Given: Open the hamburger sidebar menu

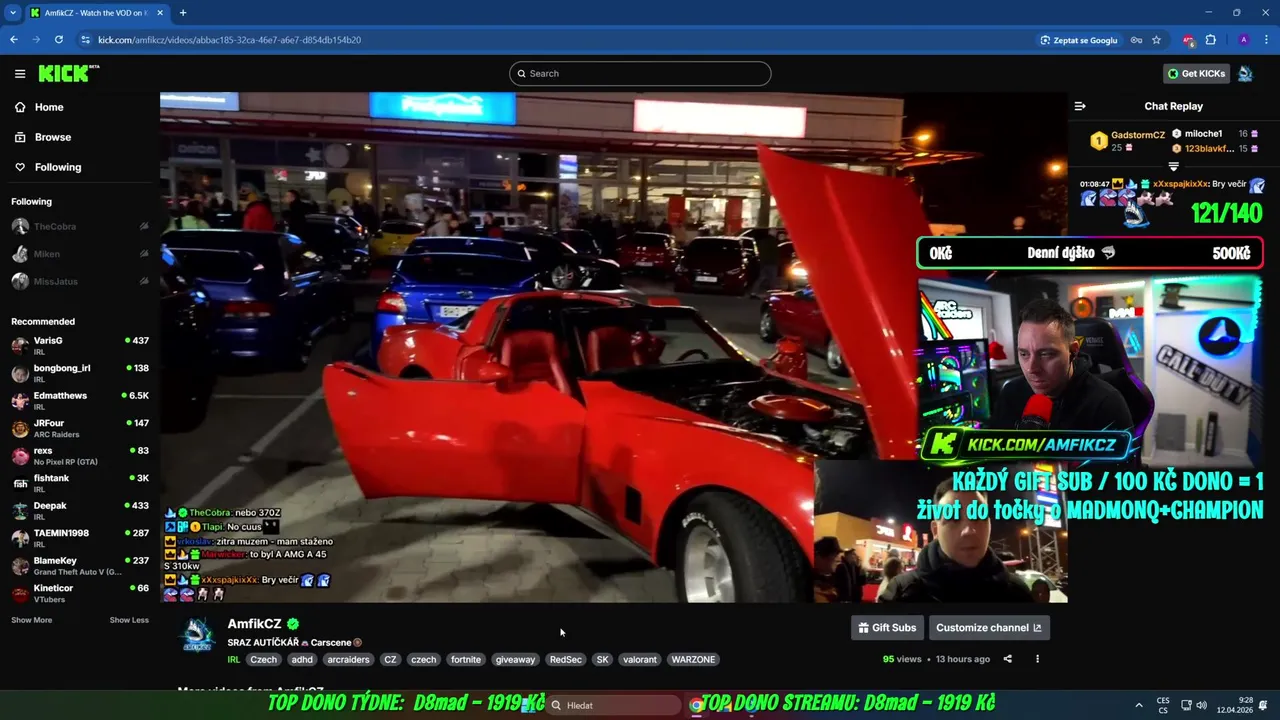Looking at the screenshot, I should pos(20,73).
